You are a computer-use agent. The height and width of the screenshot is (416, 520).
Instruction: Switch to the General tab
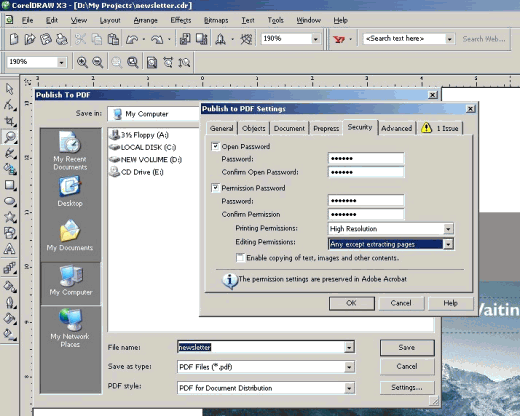coord(221,128)
